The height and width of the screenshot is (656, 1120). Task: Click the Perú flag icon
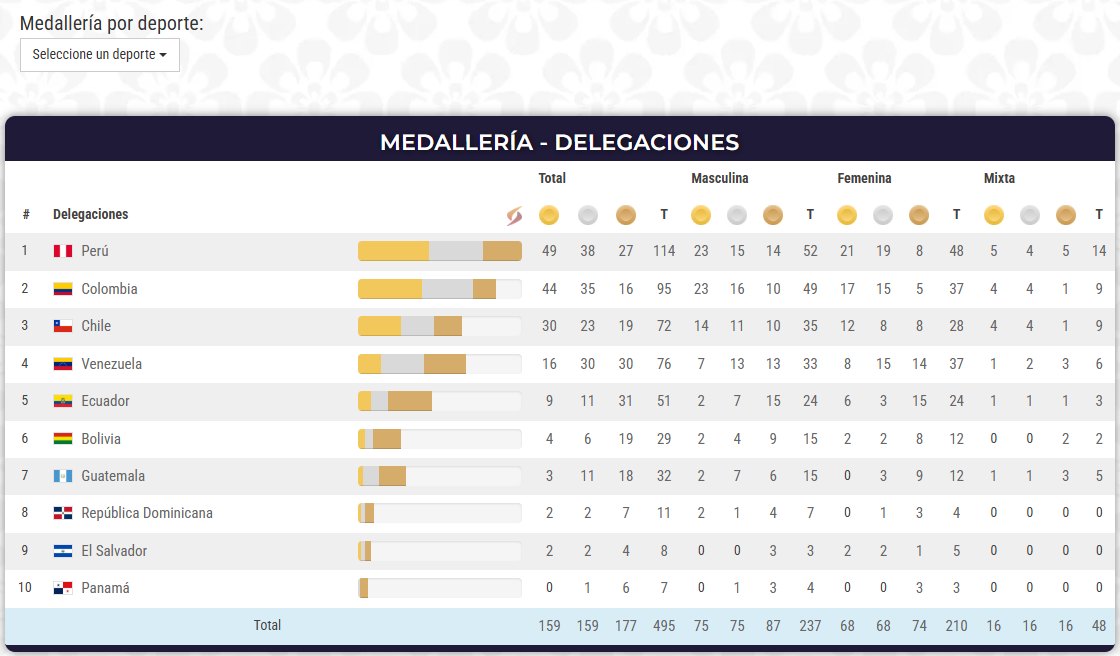tap(63, 251)
